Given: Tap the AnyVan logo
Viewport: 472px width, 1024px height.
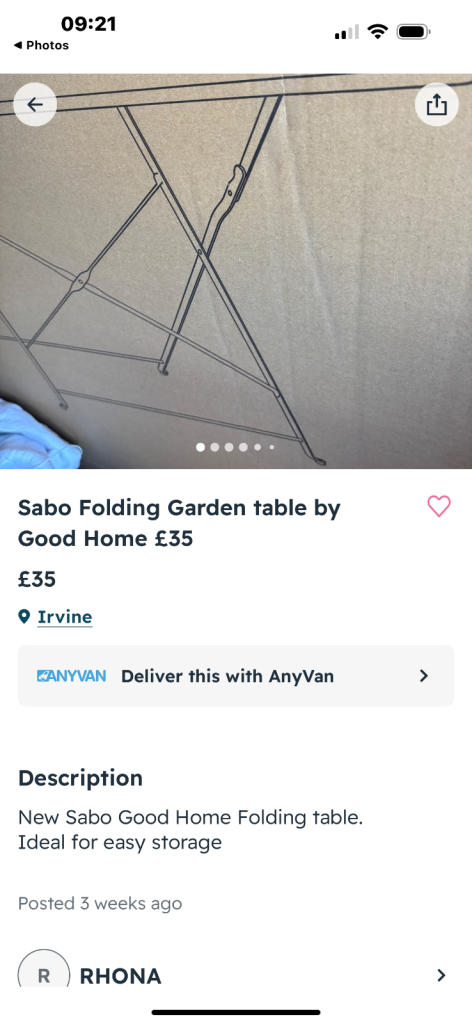Looking at the screenshot, I should [72, 675].
